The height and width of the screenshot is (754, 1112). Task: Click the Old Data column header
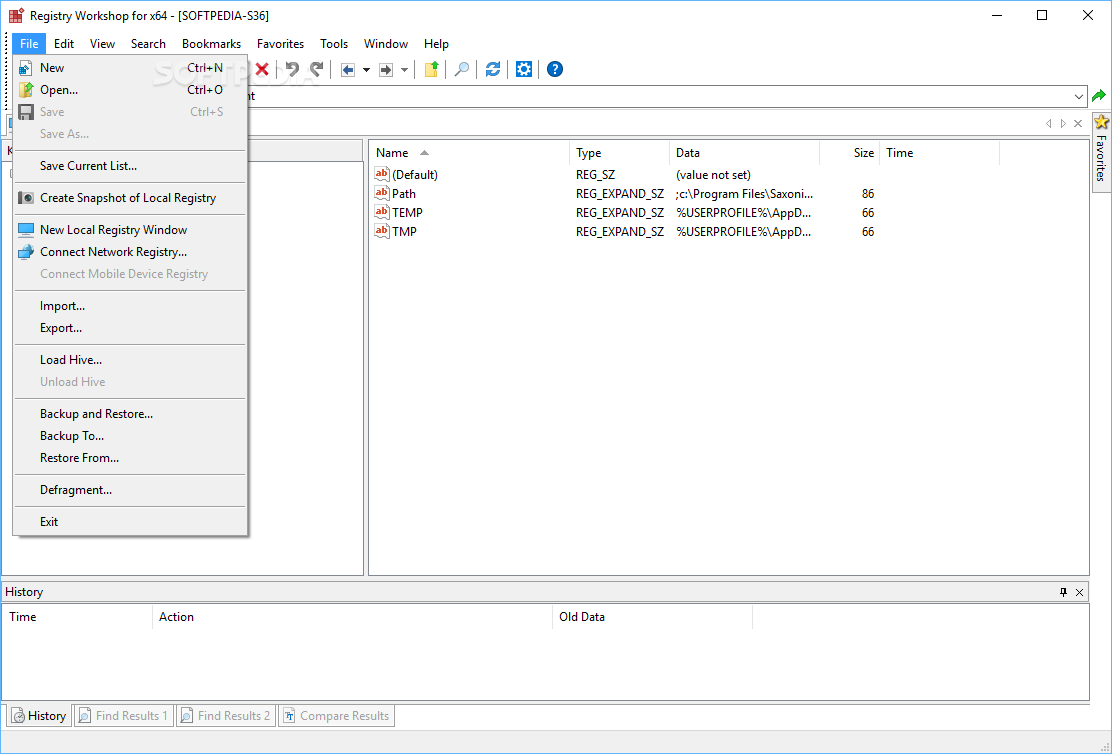652,617
